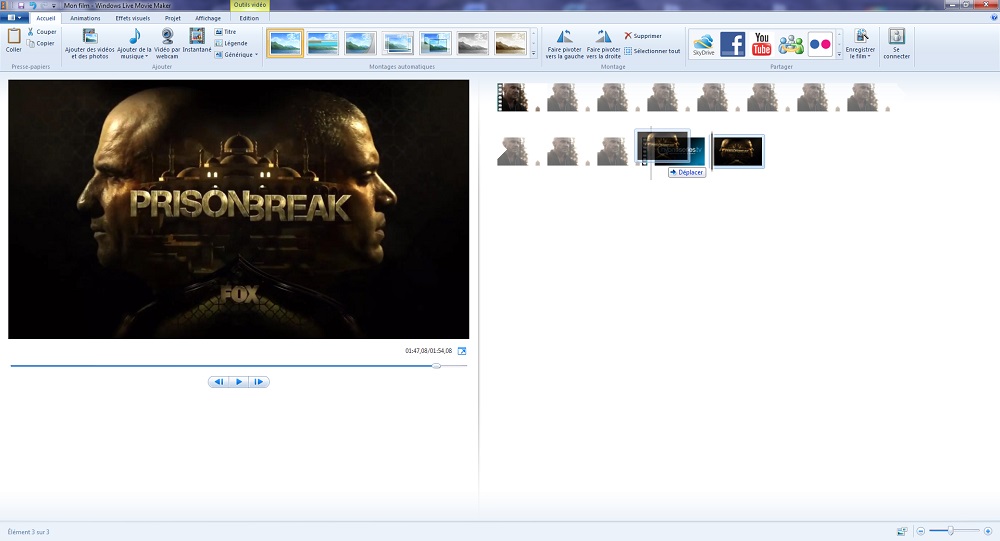1000x541 pixels.
Task: Share film on Flickr
Action: coord(820,44)
